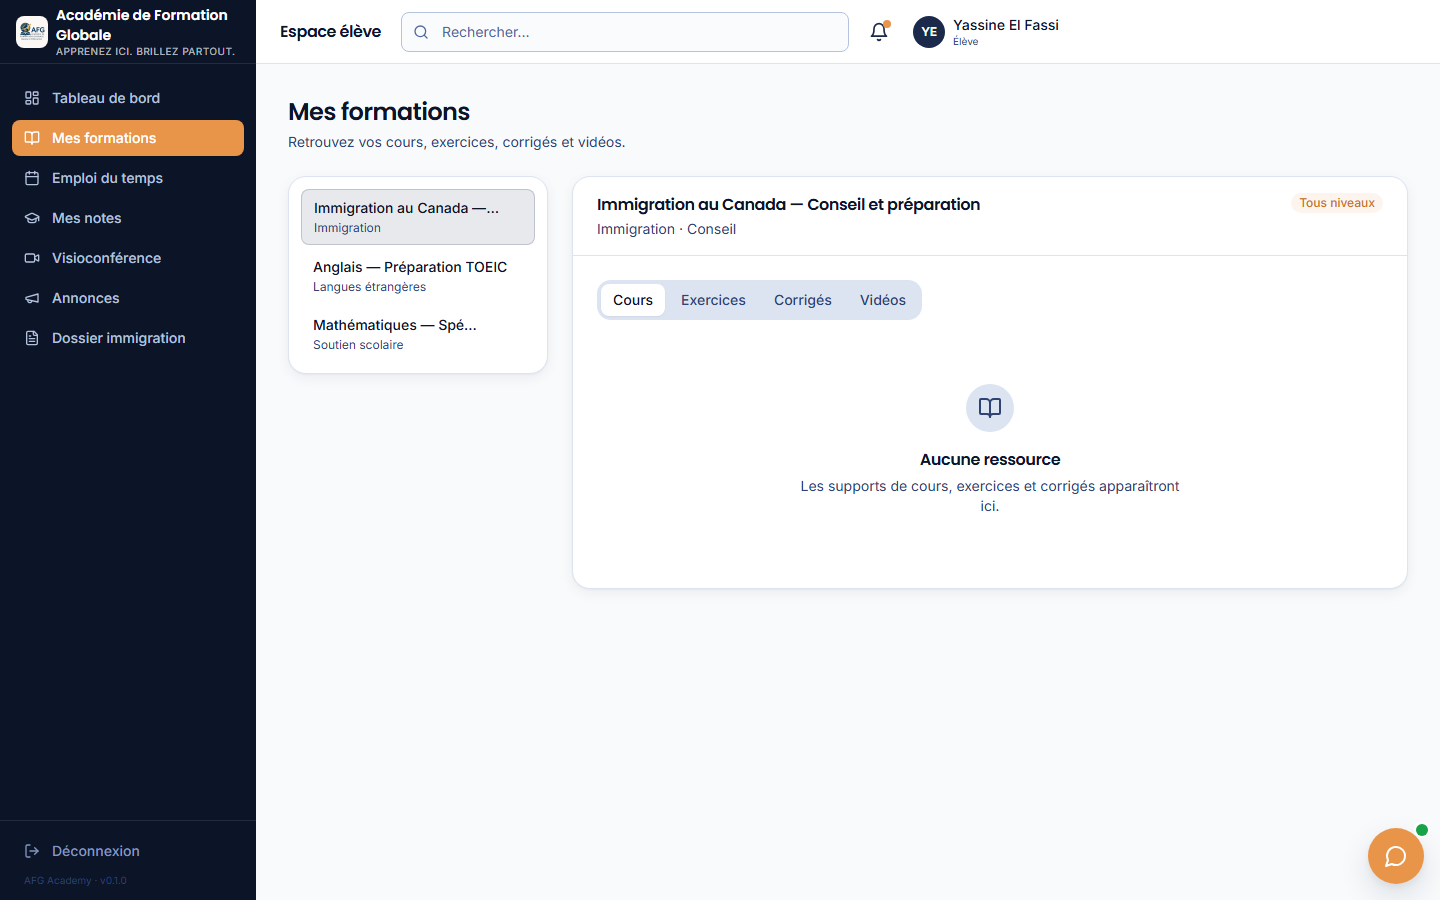Switch to the Corrigés tab
The height and width of the screenshot is (900, 1440).
tap(803, 300)
